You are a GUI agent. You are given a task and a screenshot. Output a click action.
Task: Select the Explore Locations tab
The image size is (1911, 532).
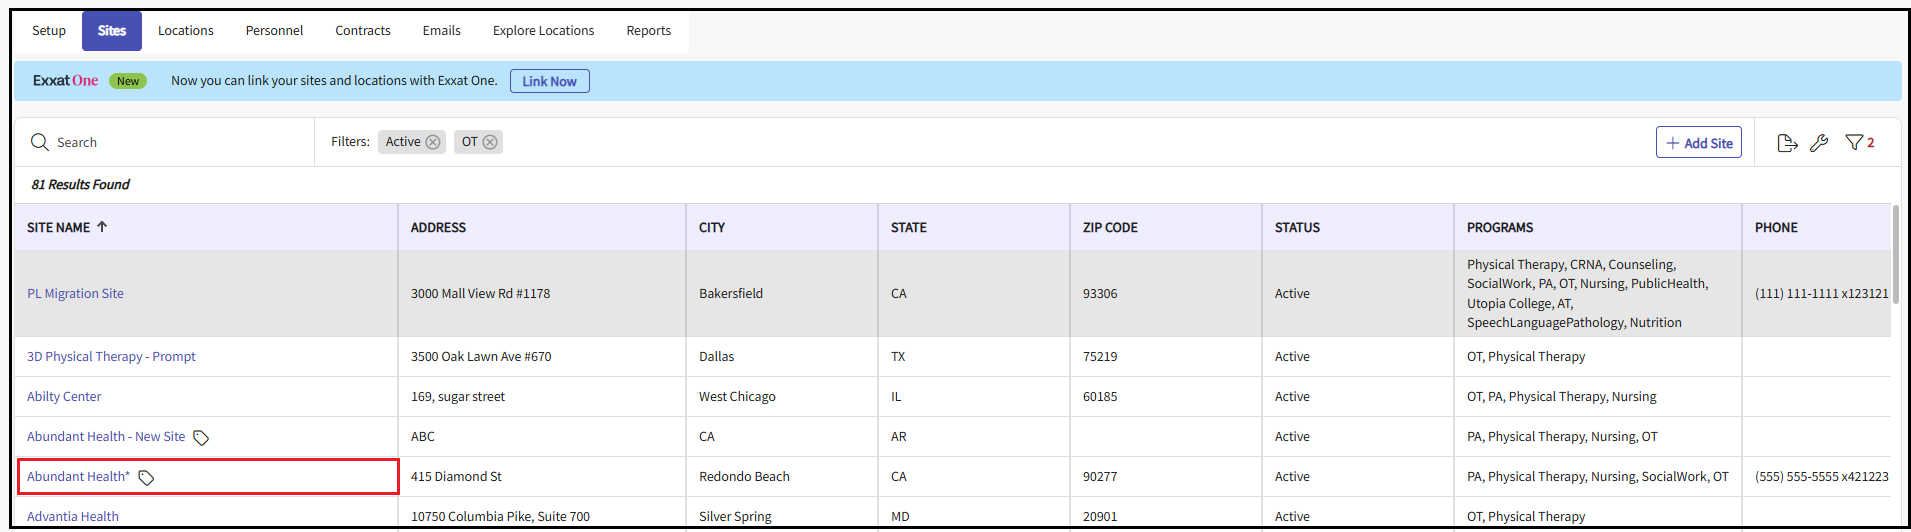[x=543, y=31]
